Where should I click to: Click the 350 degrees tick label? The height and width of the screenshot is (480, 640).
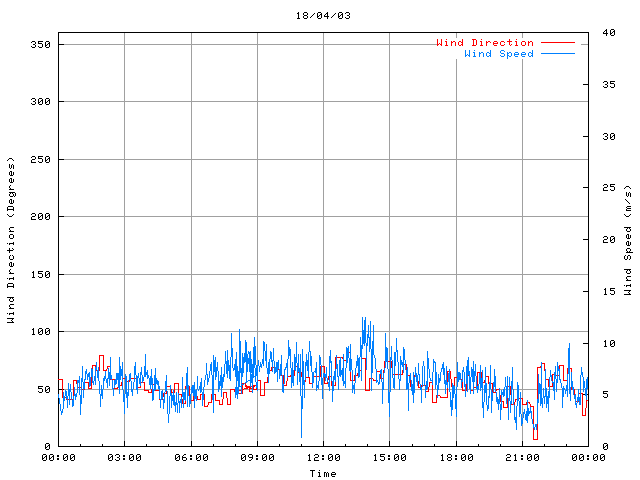pyautogui.click(x=40, y=44)
